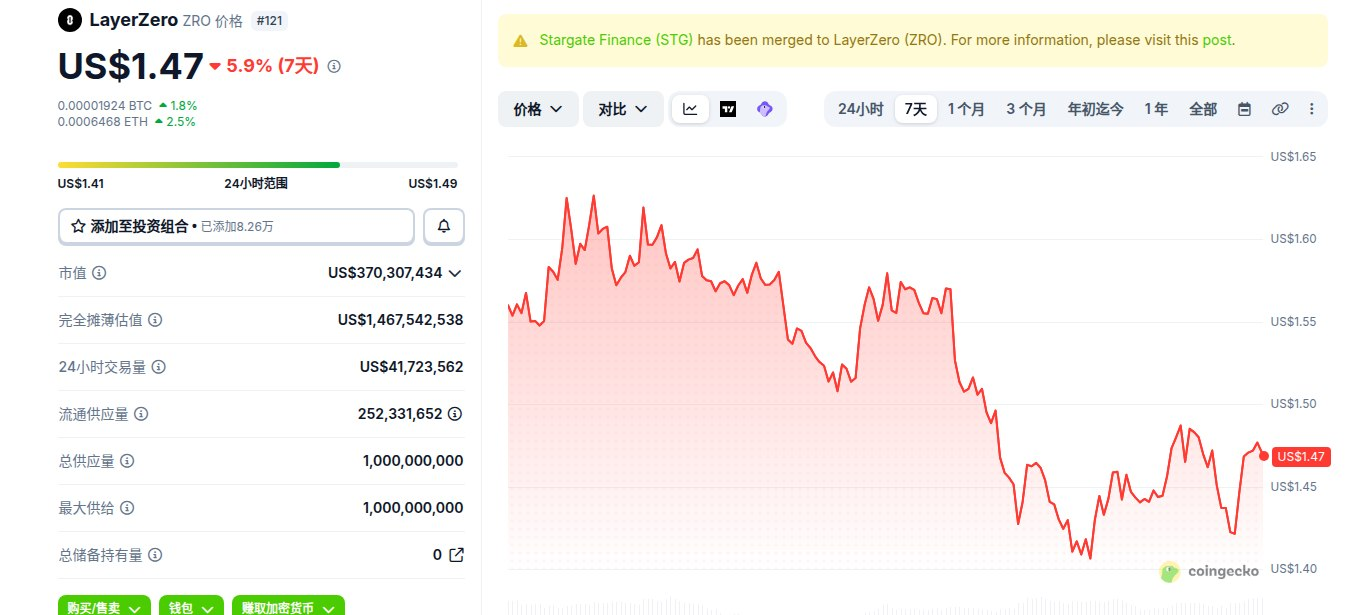Click the large US$1.47 price heading

131,66
